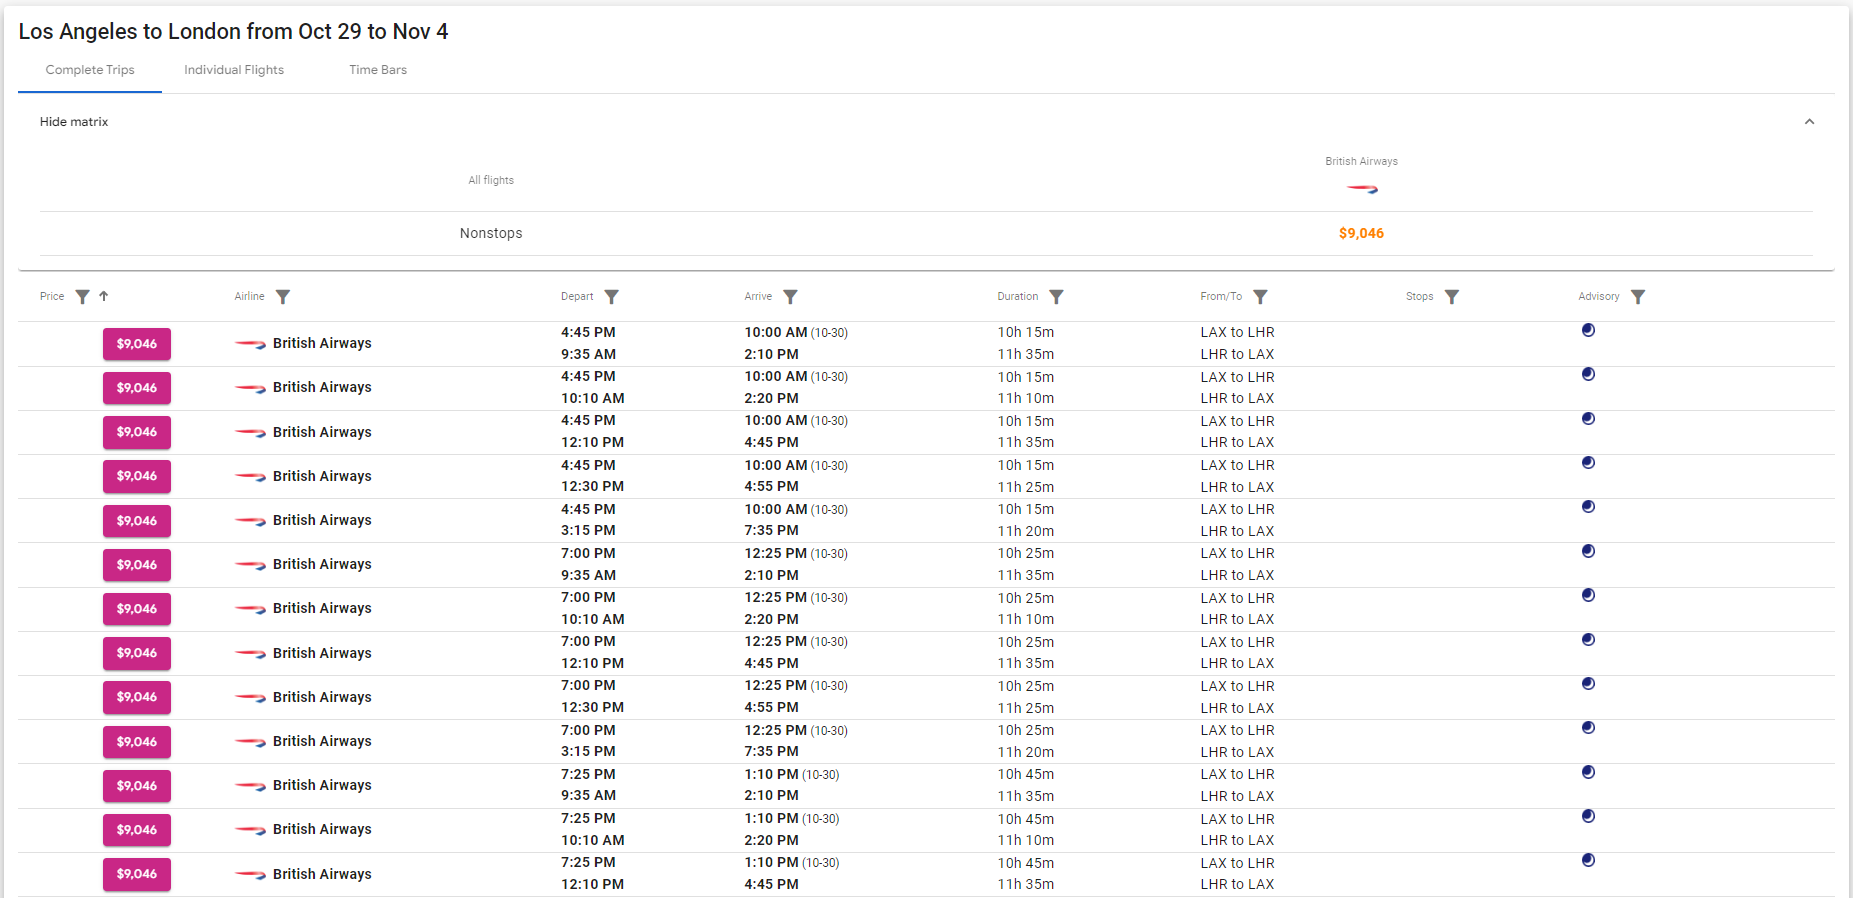Collapse the matrix with the chevron arrow
The height and width of the screenshot is (898, 1853).
coord(1809,122)
